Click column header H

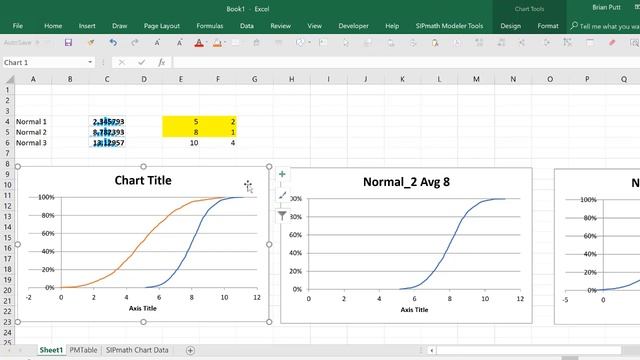pyautogui.click(x=291, y=79)
